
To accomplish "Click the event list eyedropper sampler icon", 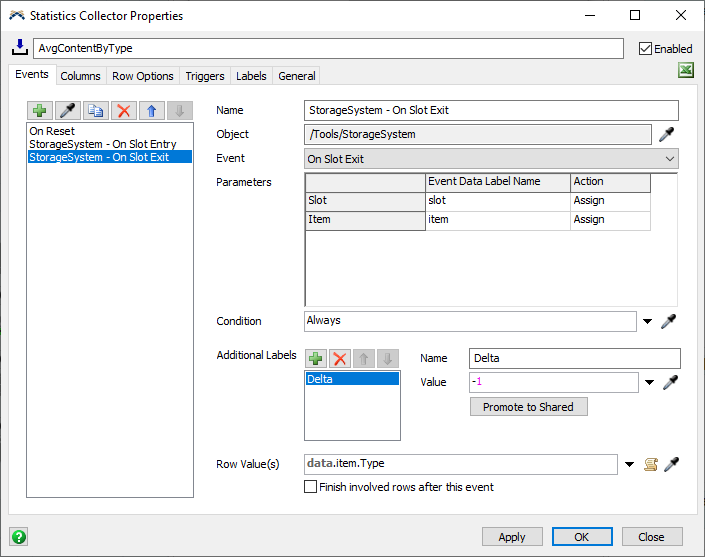I will pyautogui.click(x=69, y=111).
